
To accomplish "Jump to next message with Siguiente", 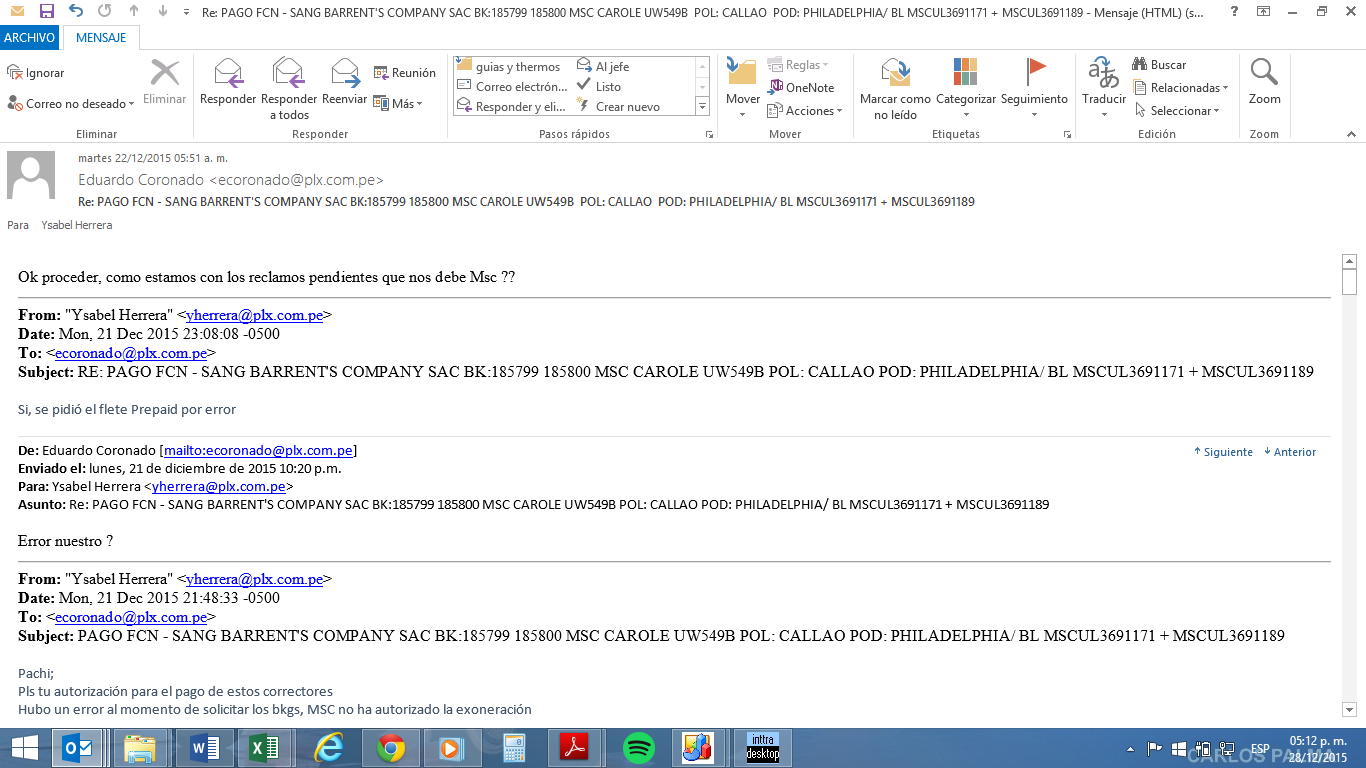I will [1222, 452].
